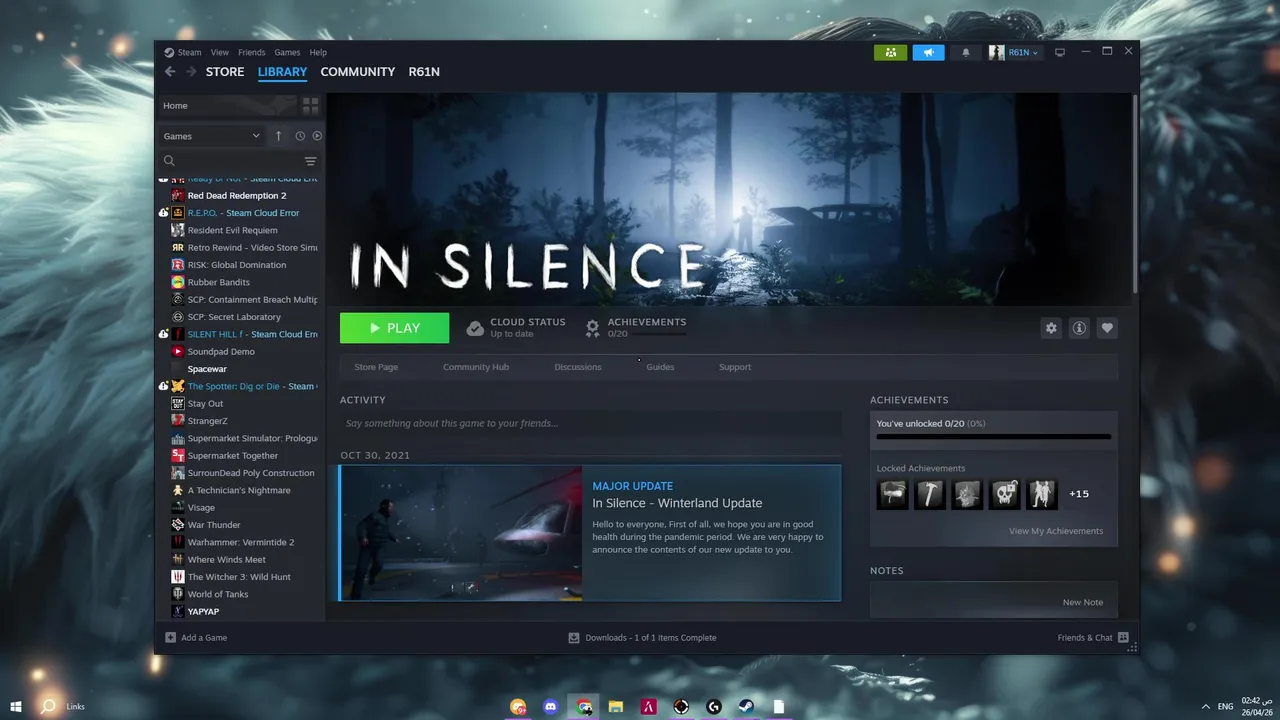1280x720 pixels.
Task: Open the Discussions link
Action: click(x=578, y=367)
